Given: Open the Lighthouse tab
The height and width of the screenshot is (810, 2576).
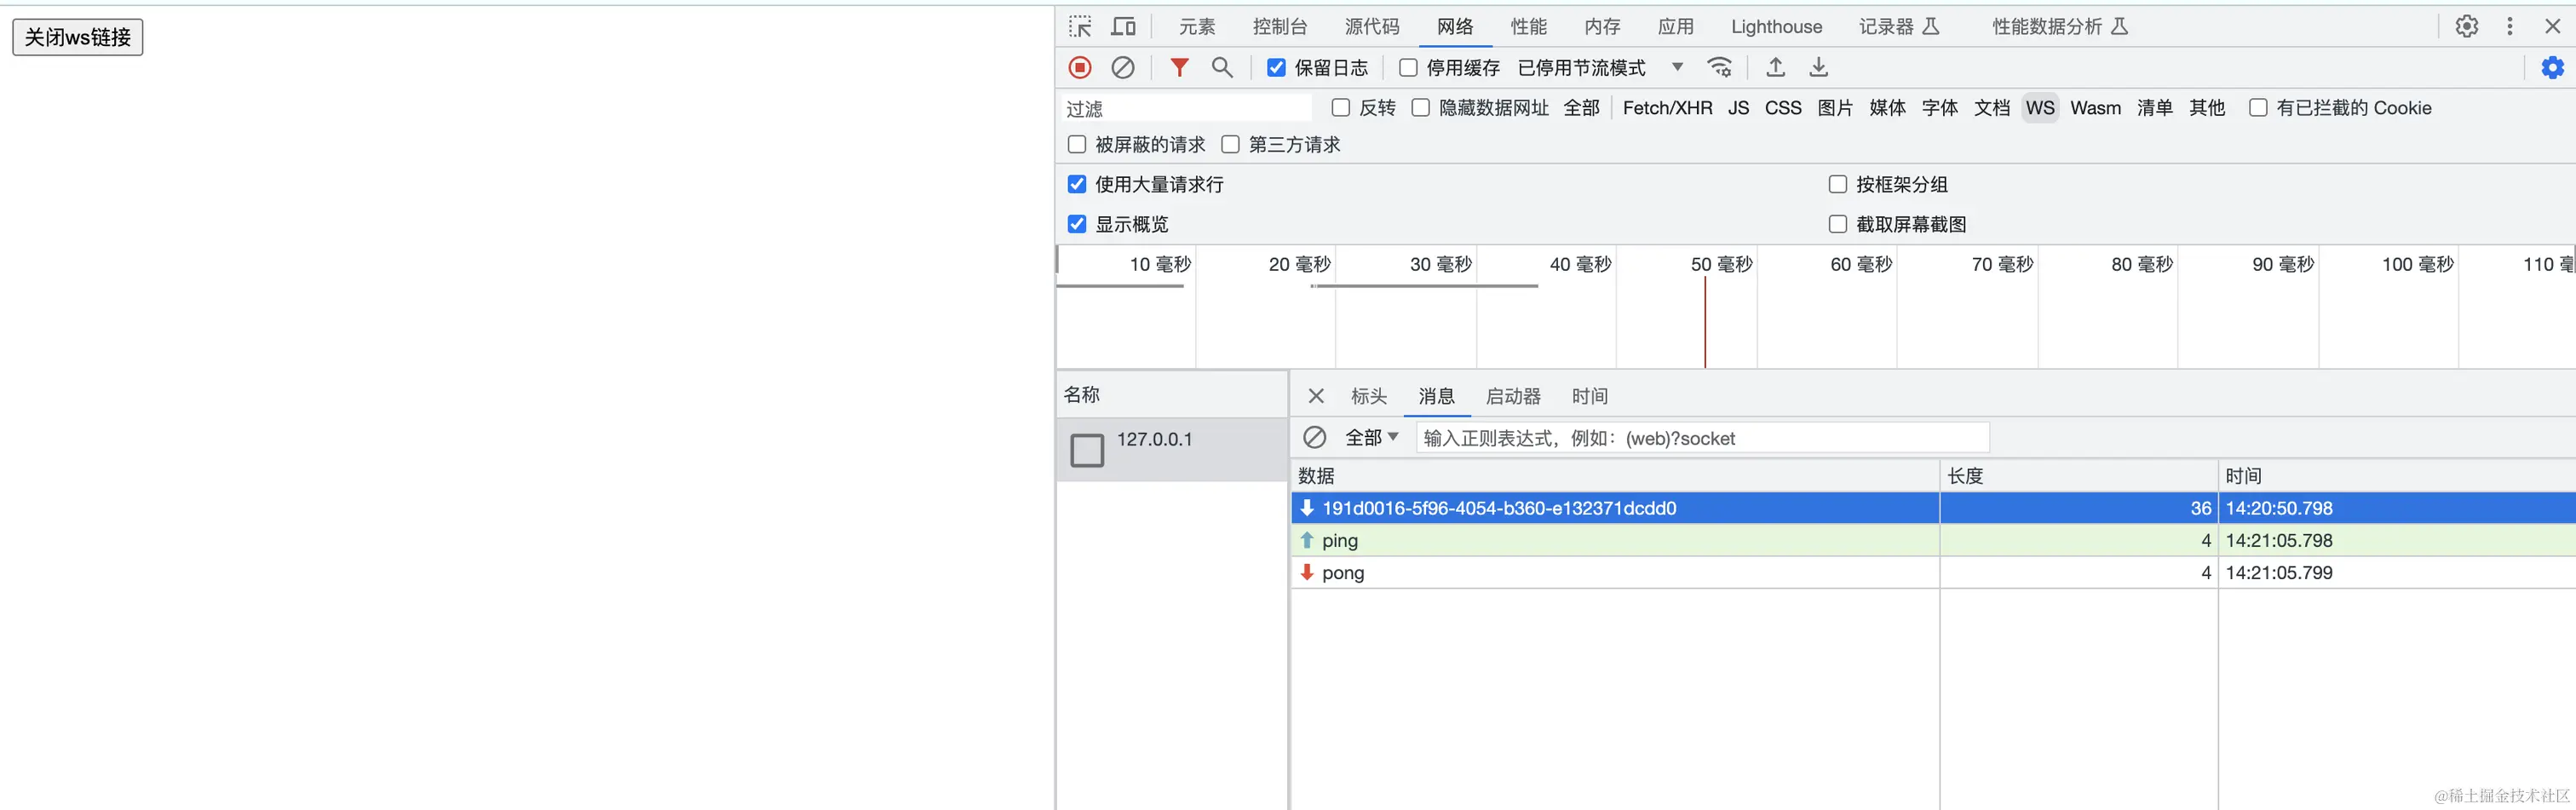Looking at the screenshot, I should coord(1777,26).
